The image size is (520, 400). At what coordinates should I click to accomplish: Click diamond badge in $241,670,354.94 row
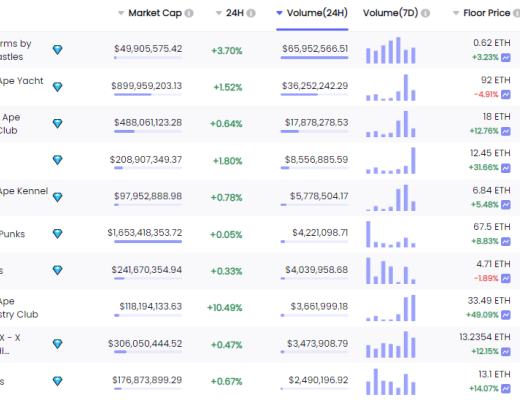(x=57, y=270)
